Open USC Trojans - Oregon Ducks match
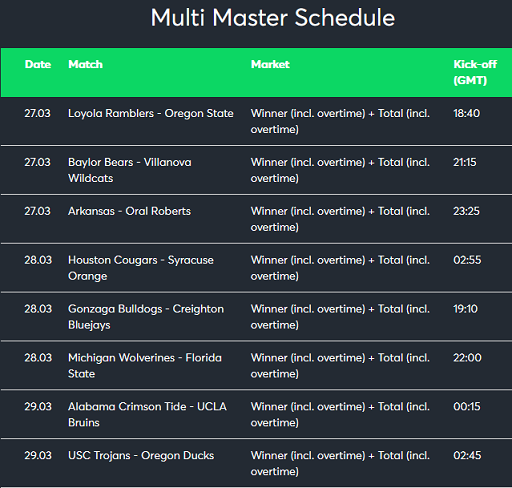 pos(141,455)
